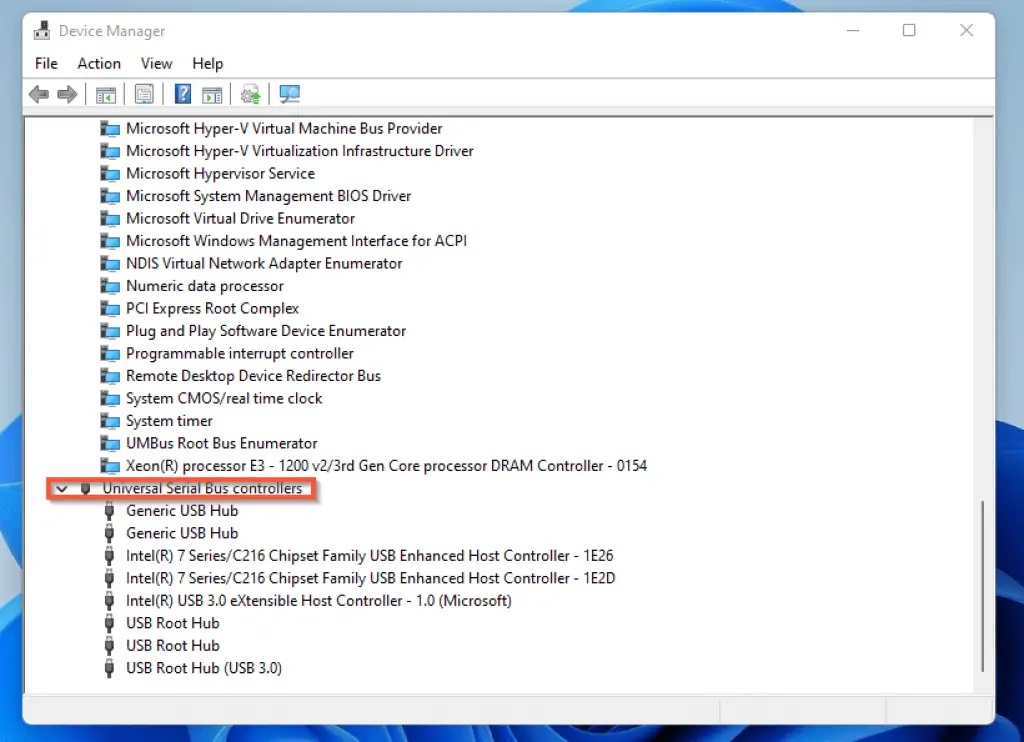
Task: Click the Forward navigation arrow
Action: tap(66, 93)
